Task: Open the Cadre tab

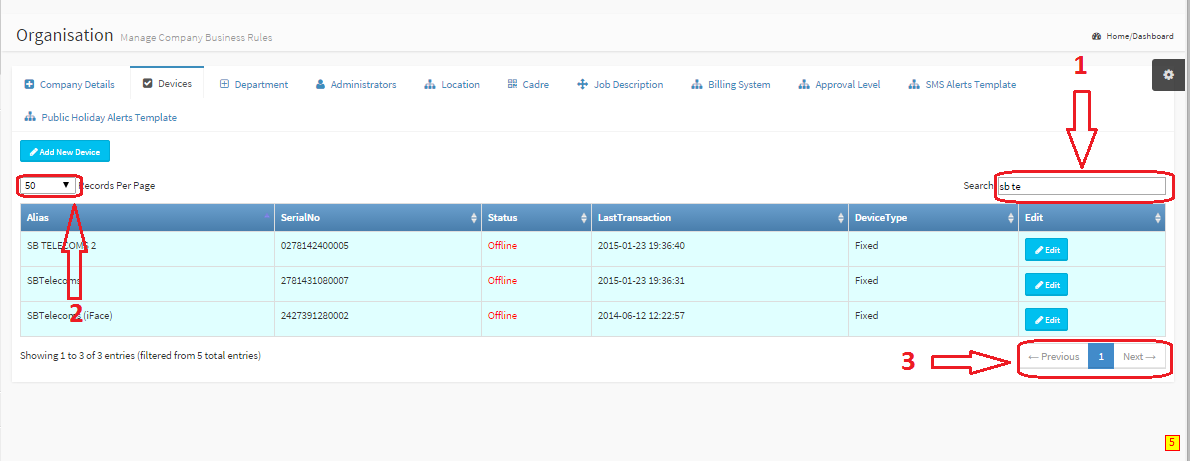Action: 527,85
